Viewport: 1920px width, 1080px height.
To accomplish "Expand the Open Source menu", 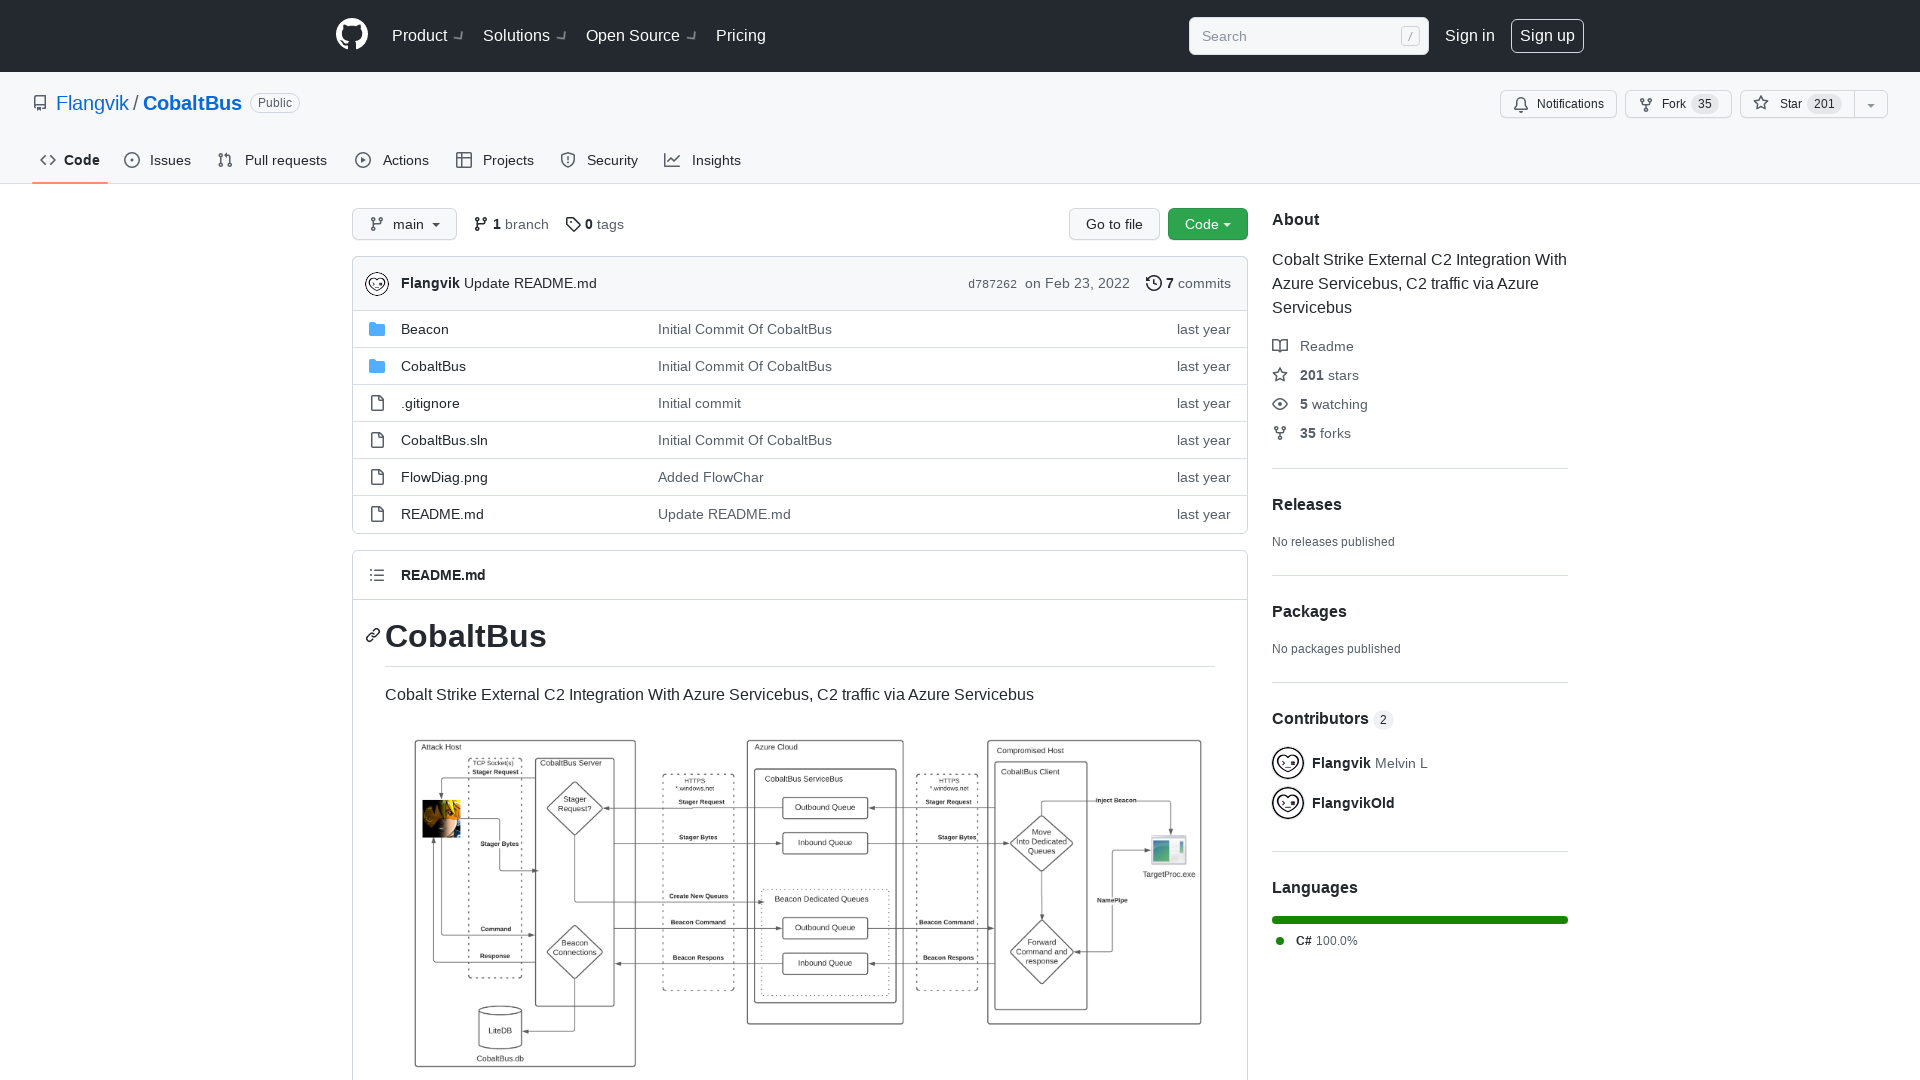I will click(x=641, y=36).
